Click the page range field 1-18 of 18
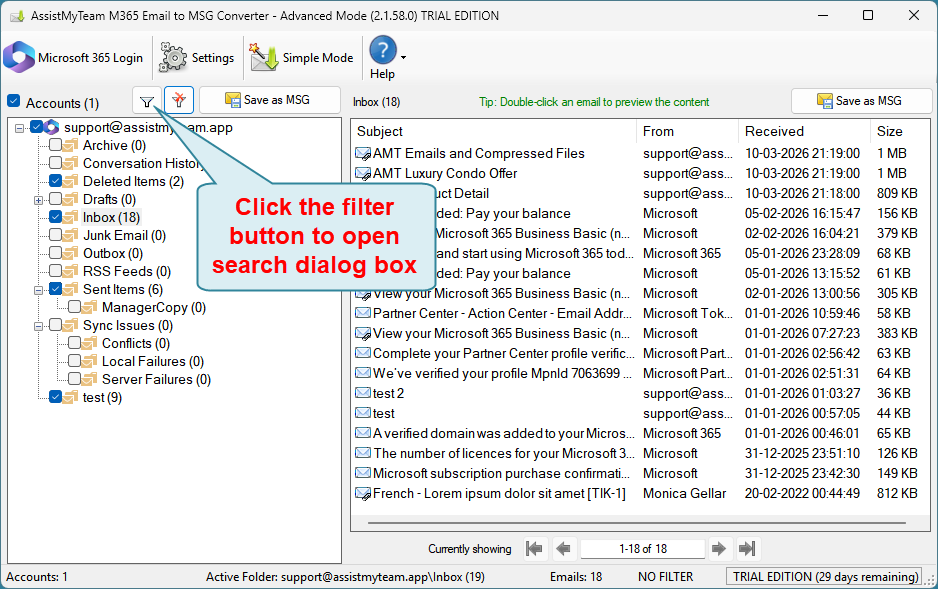The height and width of the screenshot is (589, 938). tap(642, 548)
